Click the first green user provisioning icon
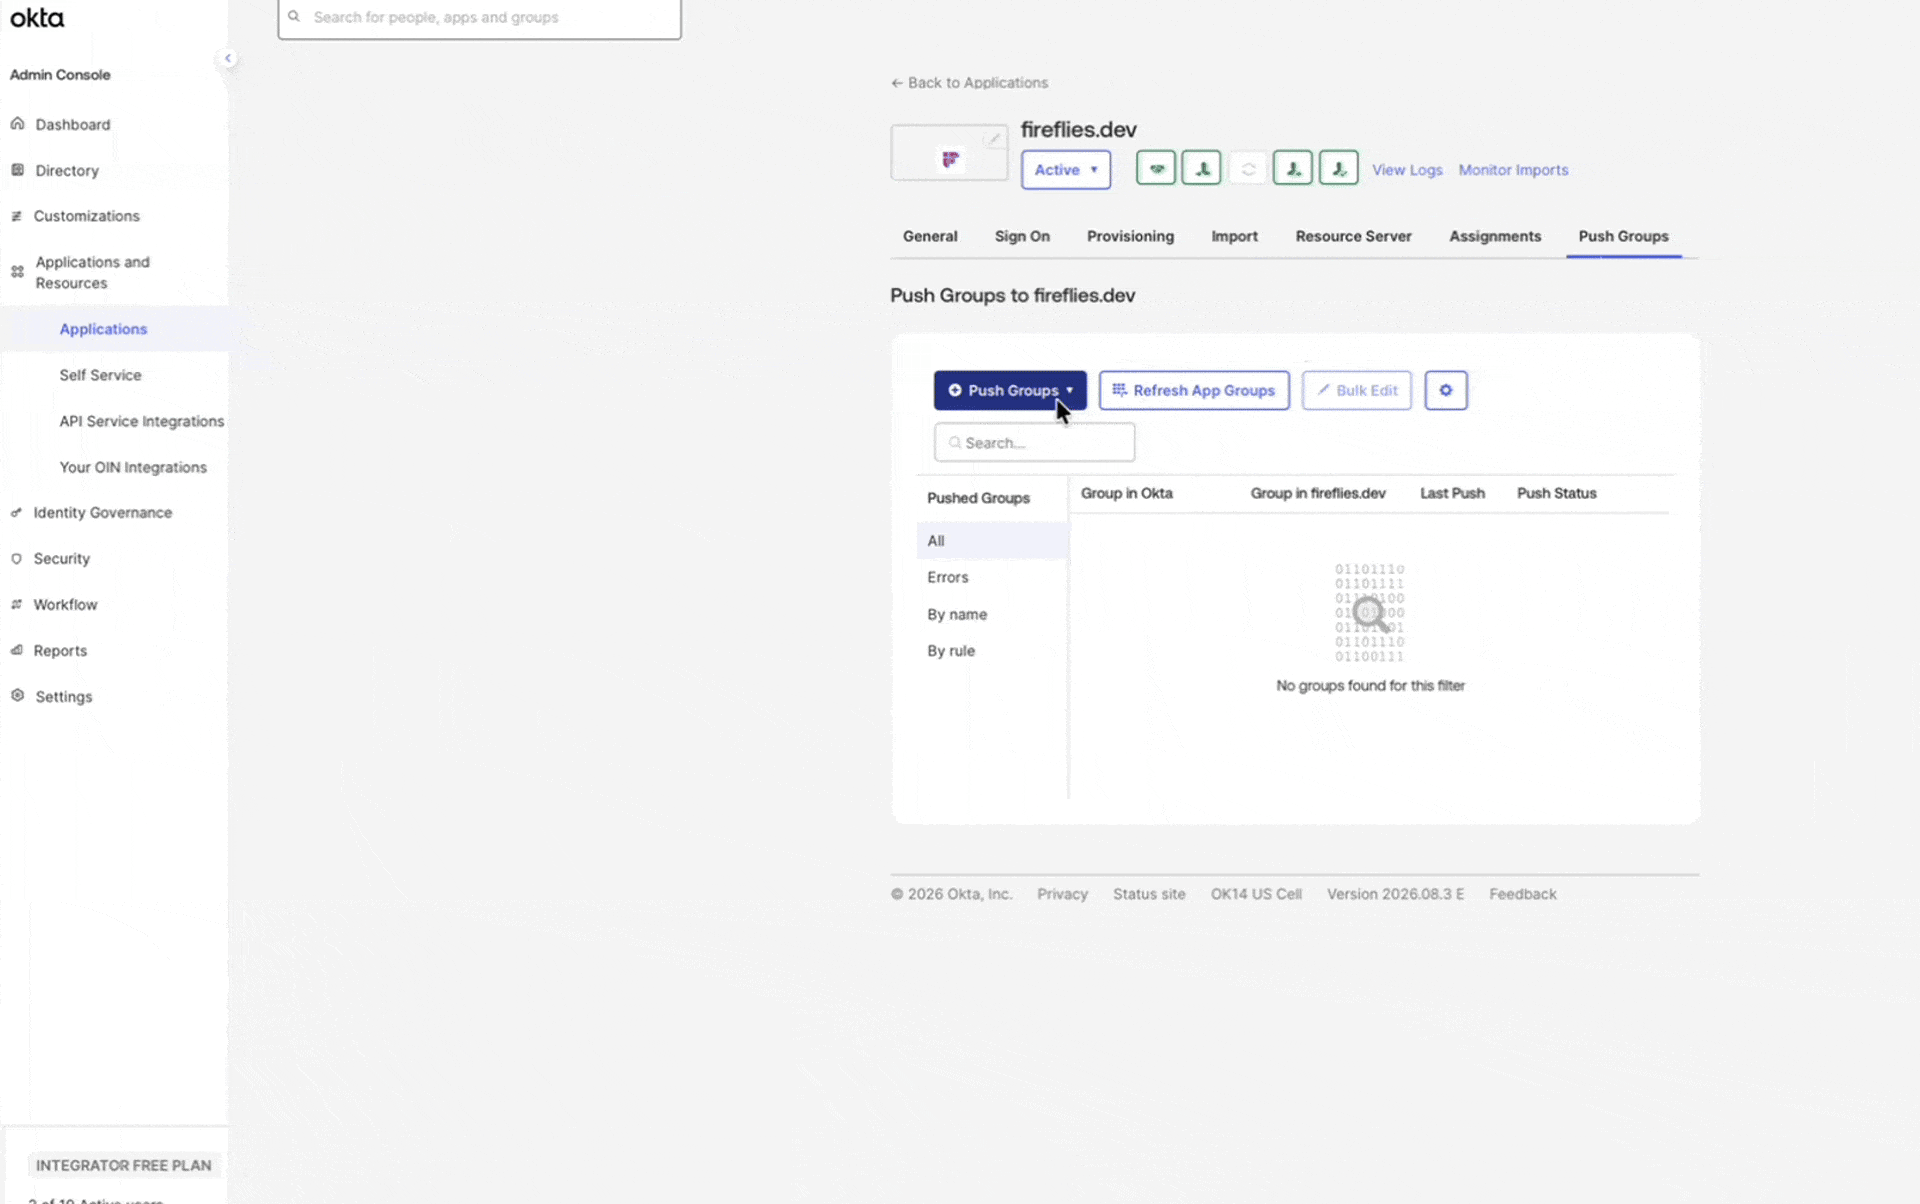The height and width of the screenshot is (1204, 1920). coord(1202,168)
